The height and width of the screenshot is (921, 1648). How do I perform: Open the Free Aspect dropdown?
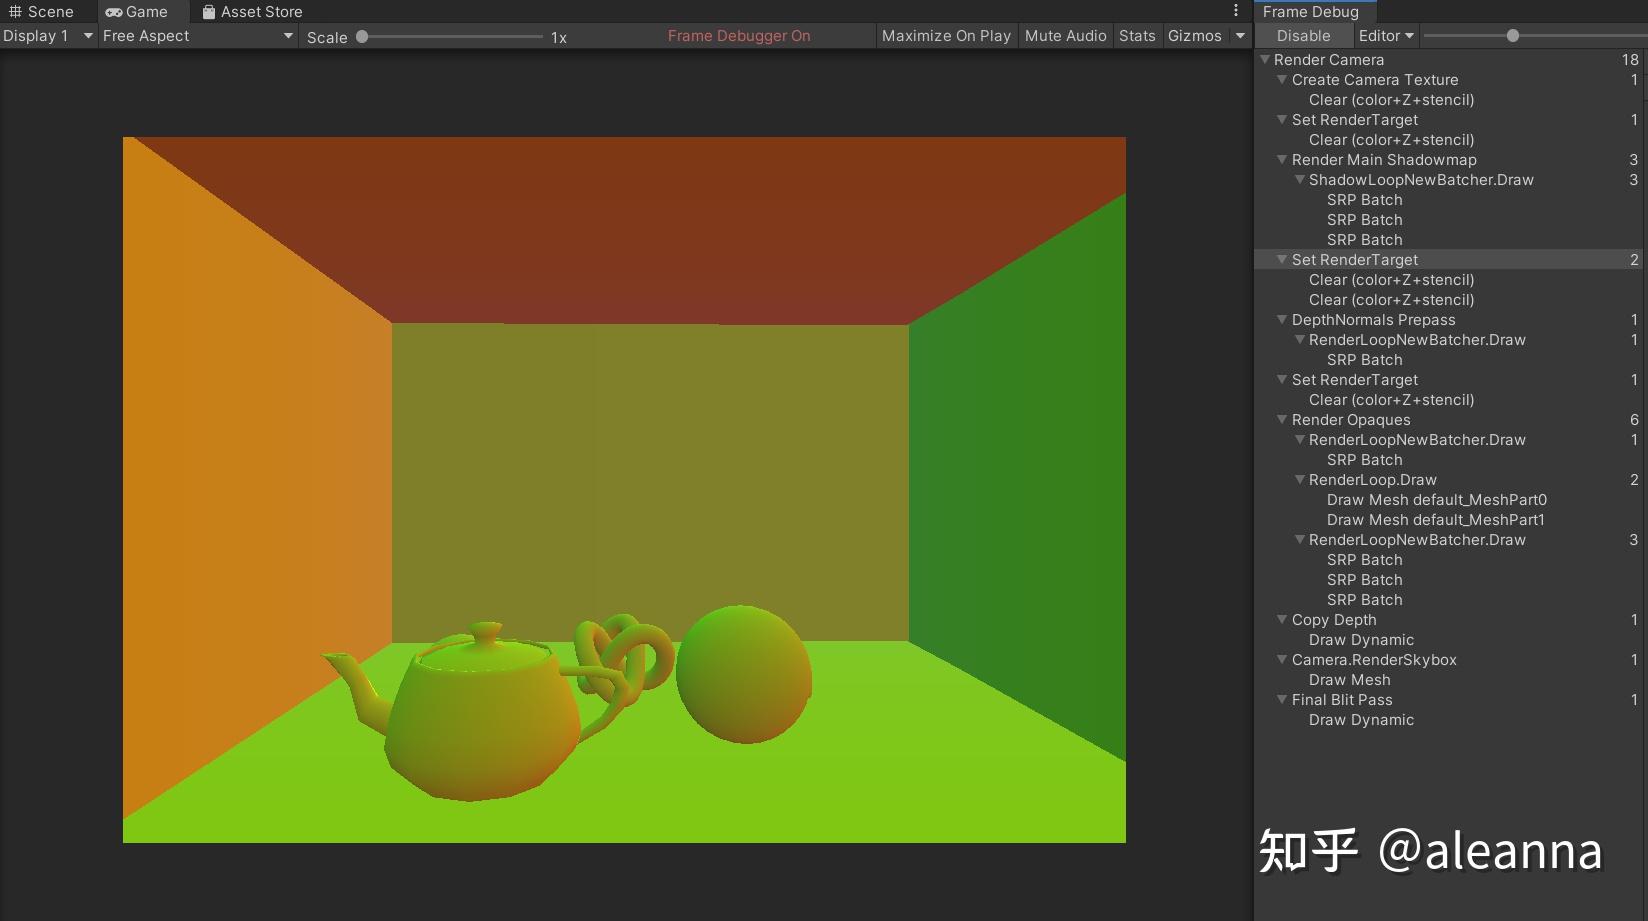[195, 35]
